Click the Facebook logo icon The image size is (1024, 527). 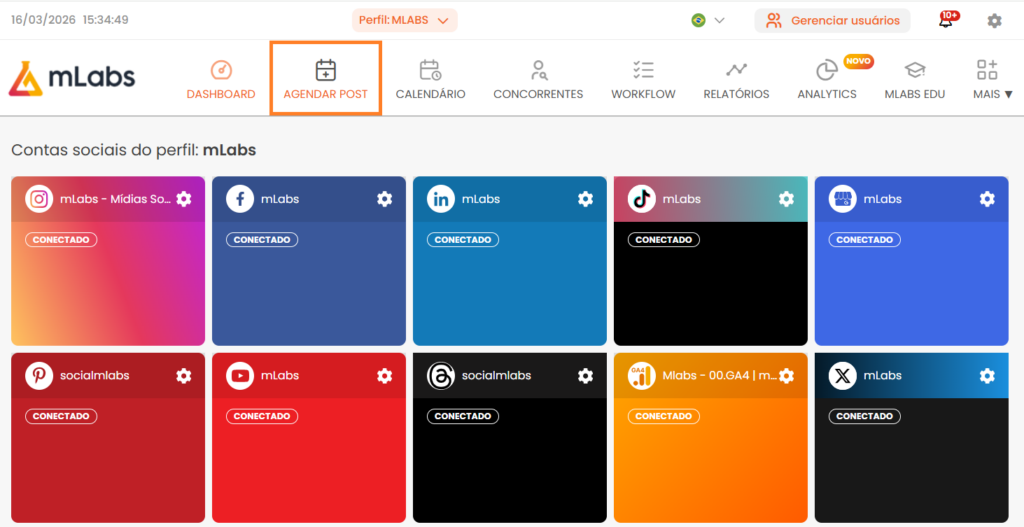pos(240,199)
